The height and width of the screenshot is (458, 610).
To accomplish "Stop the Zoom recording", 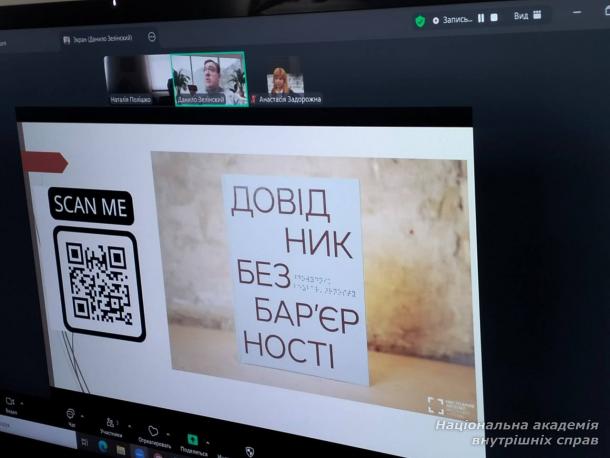I will coord(494,18).
